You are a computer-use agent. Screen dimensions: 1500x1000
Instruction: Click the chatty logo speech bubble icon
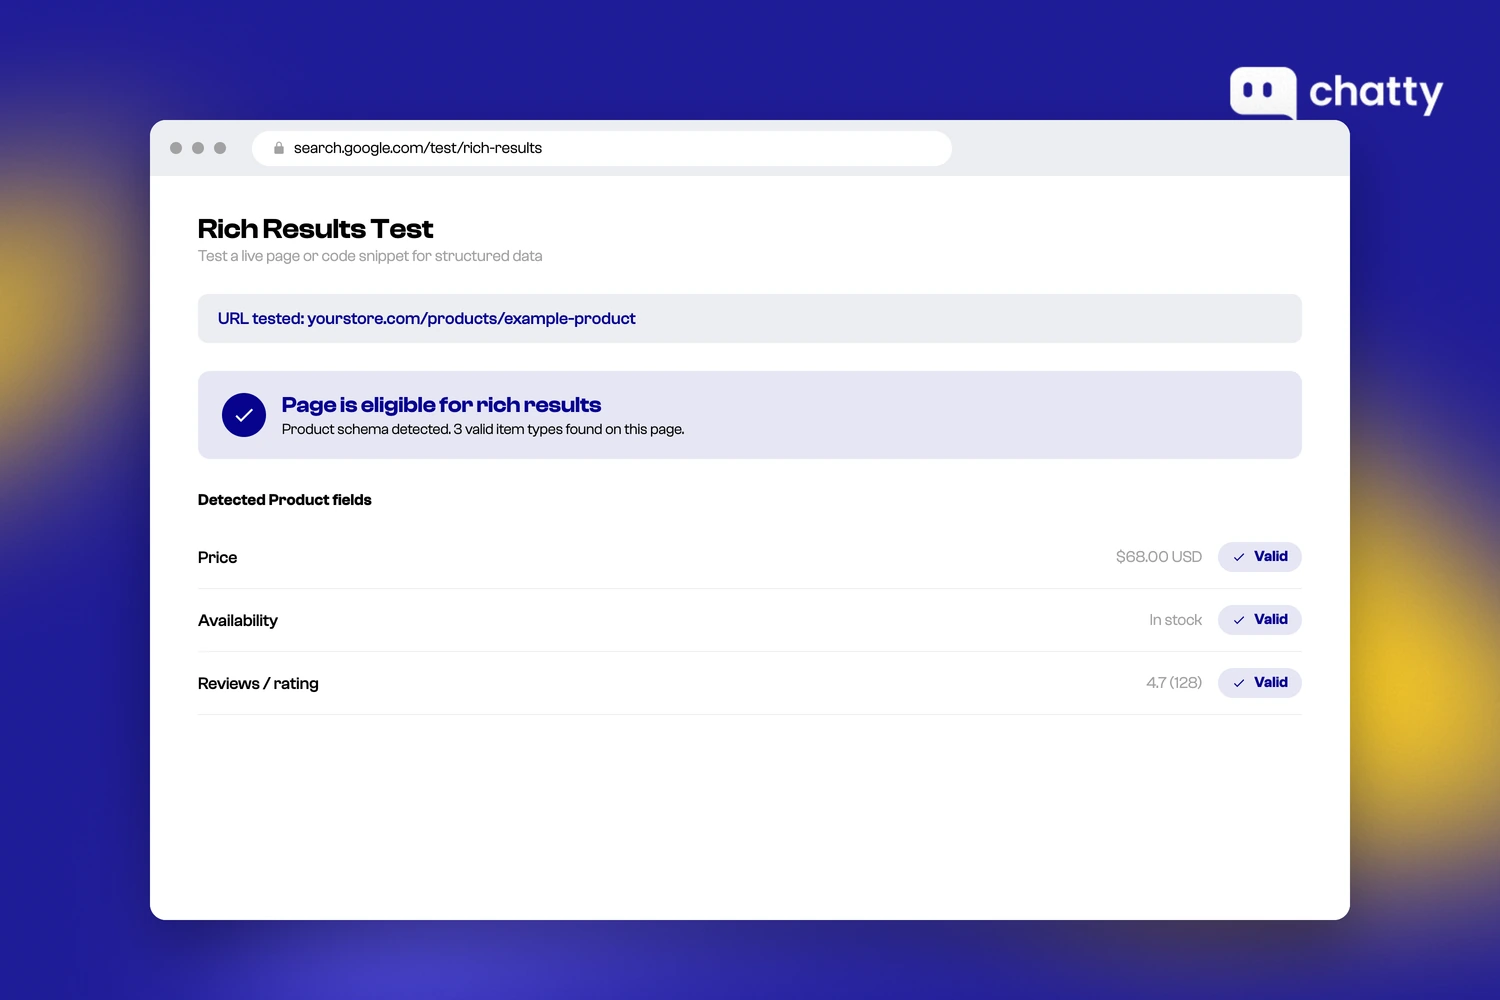1263,93
